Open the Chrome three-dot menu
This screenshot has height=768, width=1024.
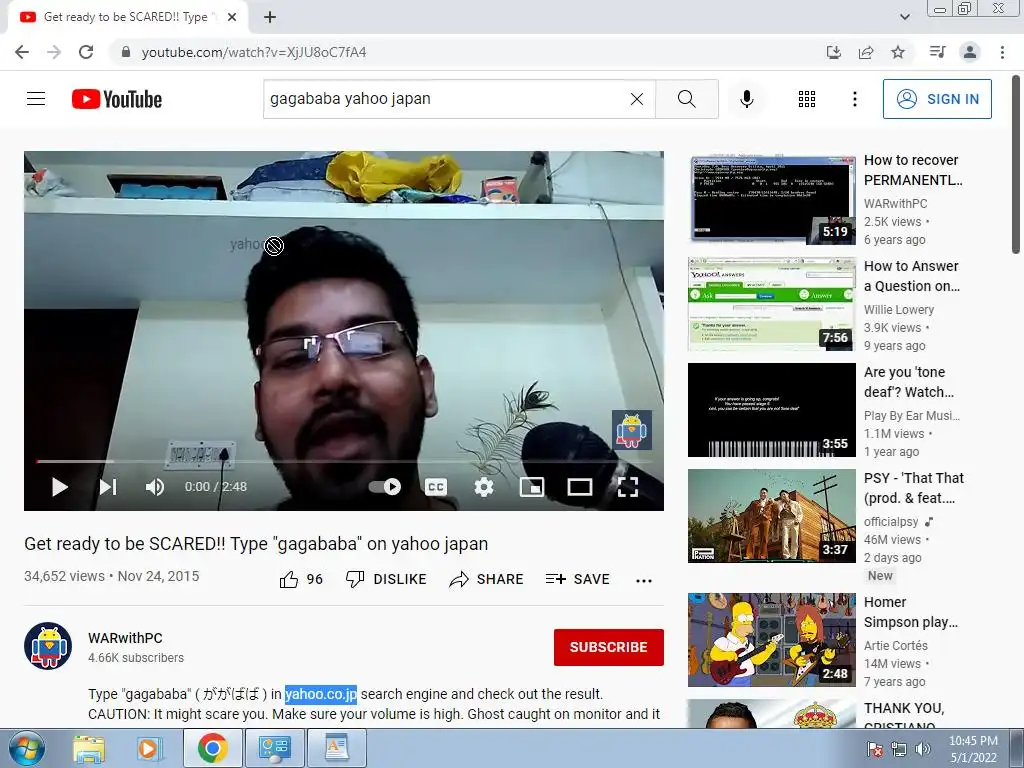click(x=1002, y=52)
